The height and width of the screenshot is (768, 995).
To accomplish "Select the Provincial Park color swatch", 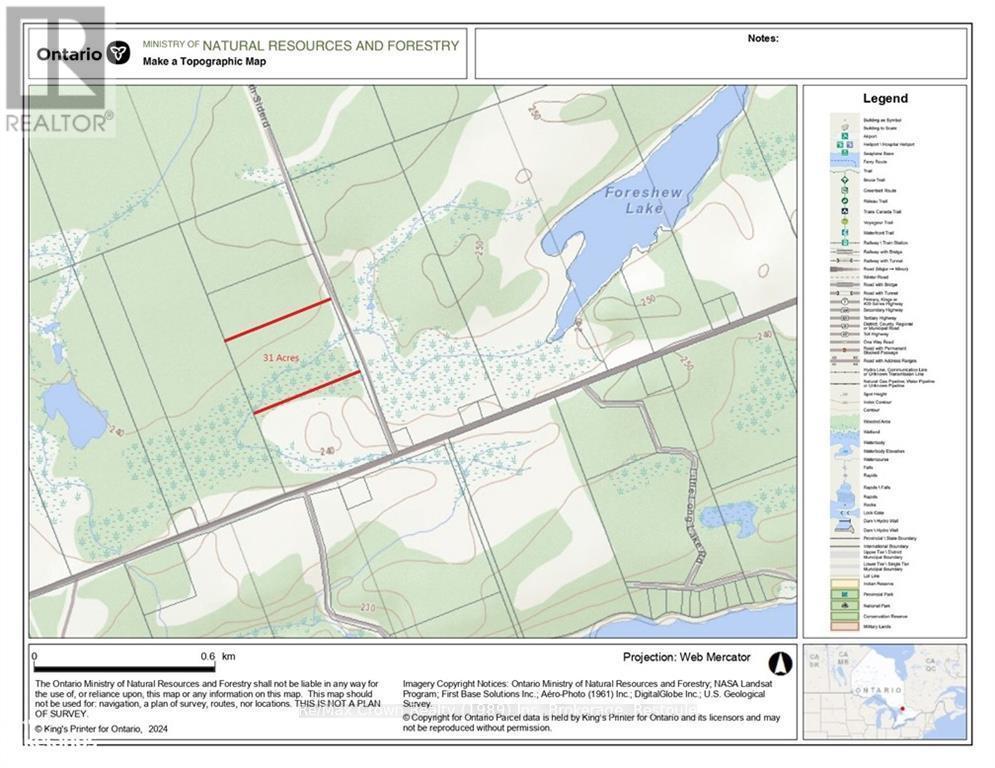I will 844,594.
